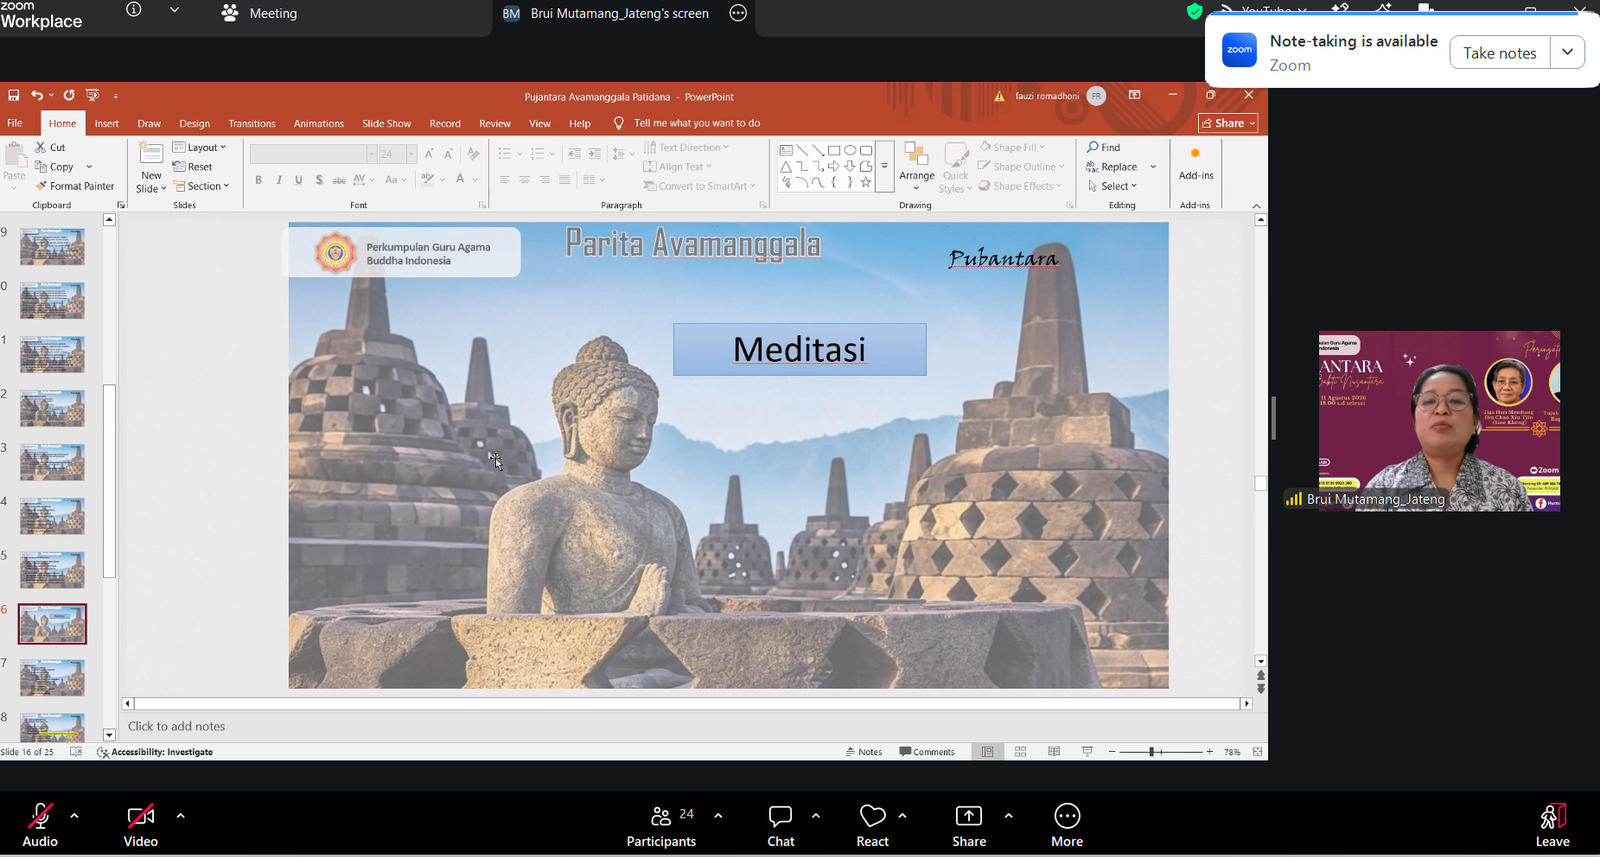Screen dimensions: 1600x857
Task: Insert a New Slide
Action: click(151, 168)
